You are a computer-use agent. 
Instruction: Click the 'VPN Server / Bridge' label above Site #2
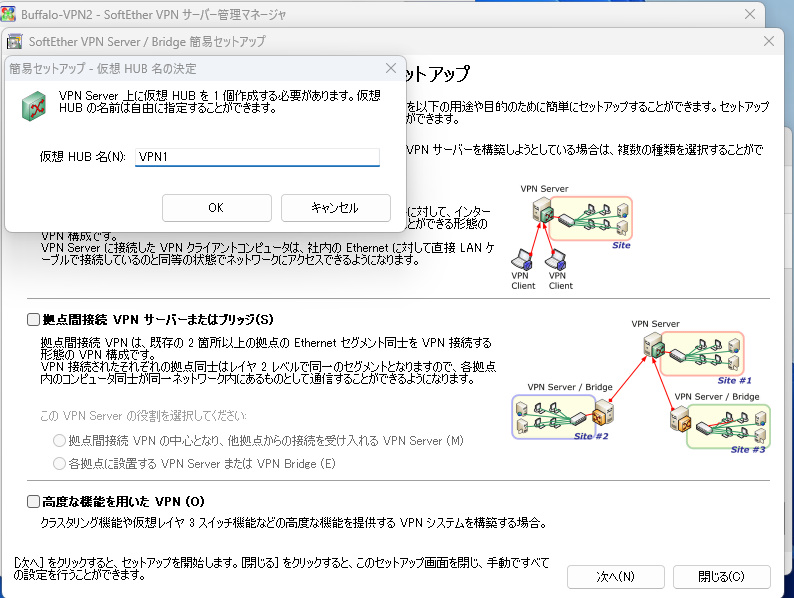[x=570, y=387]
